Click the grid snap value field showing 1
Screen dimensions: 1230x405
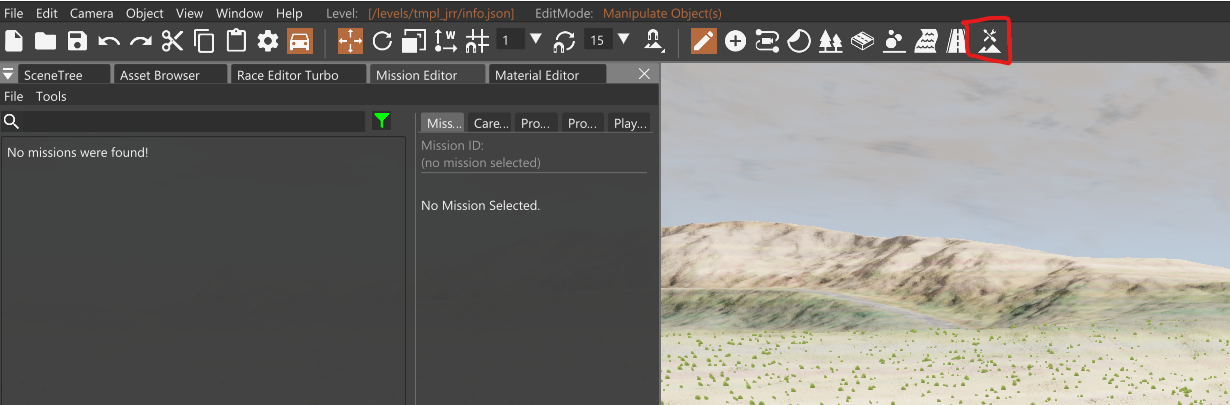508,41
